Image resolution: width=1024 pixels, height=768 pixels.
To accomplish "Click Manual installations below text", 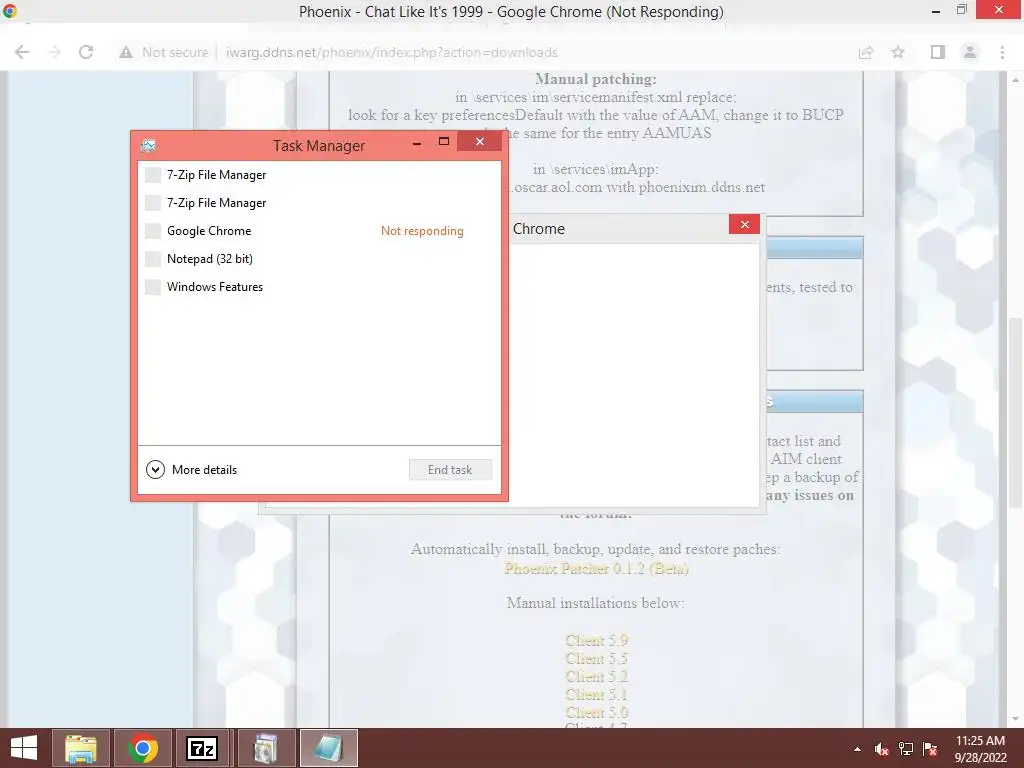I will pos(595,603).
